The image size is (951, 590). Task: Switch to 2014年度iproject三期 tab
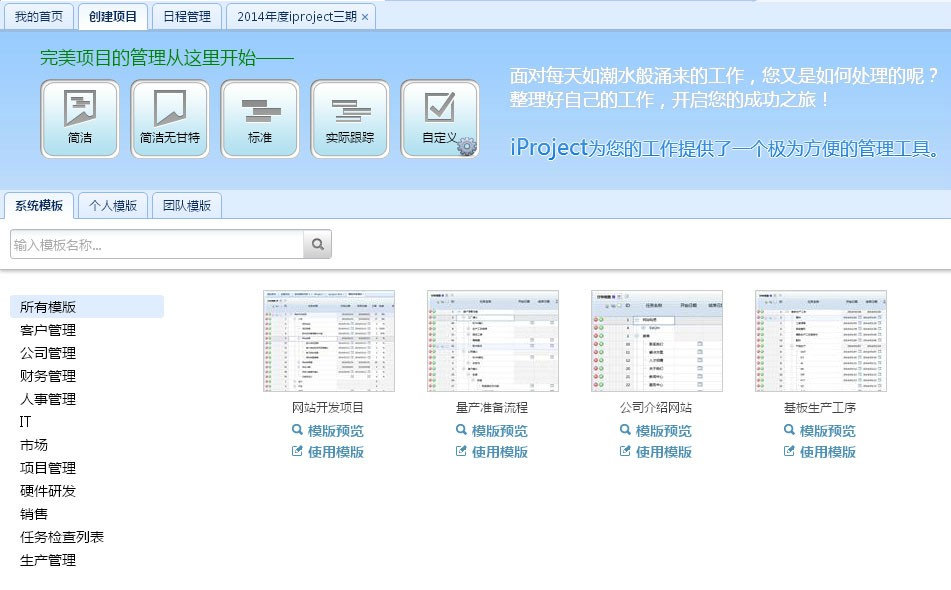click(297, 16)
